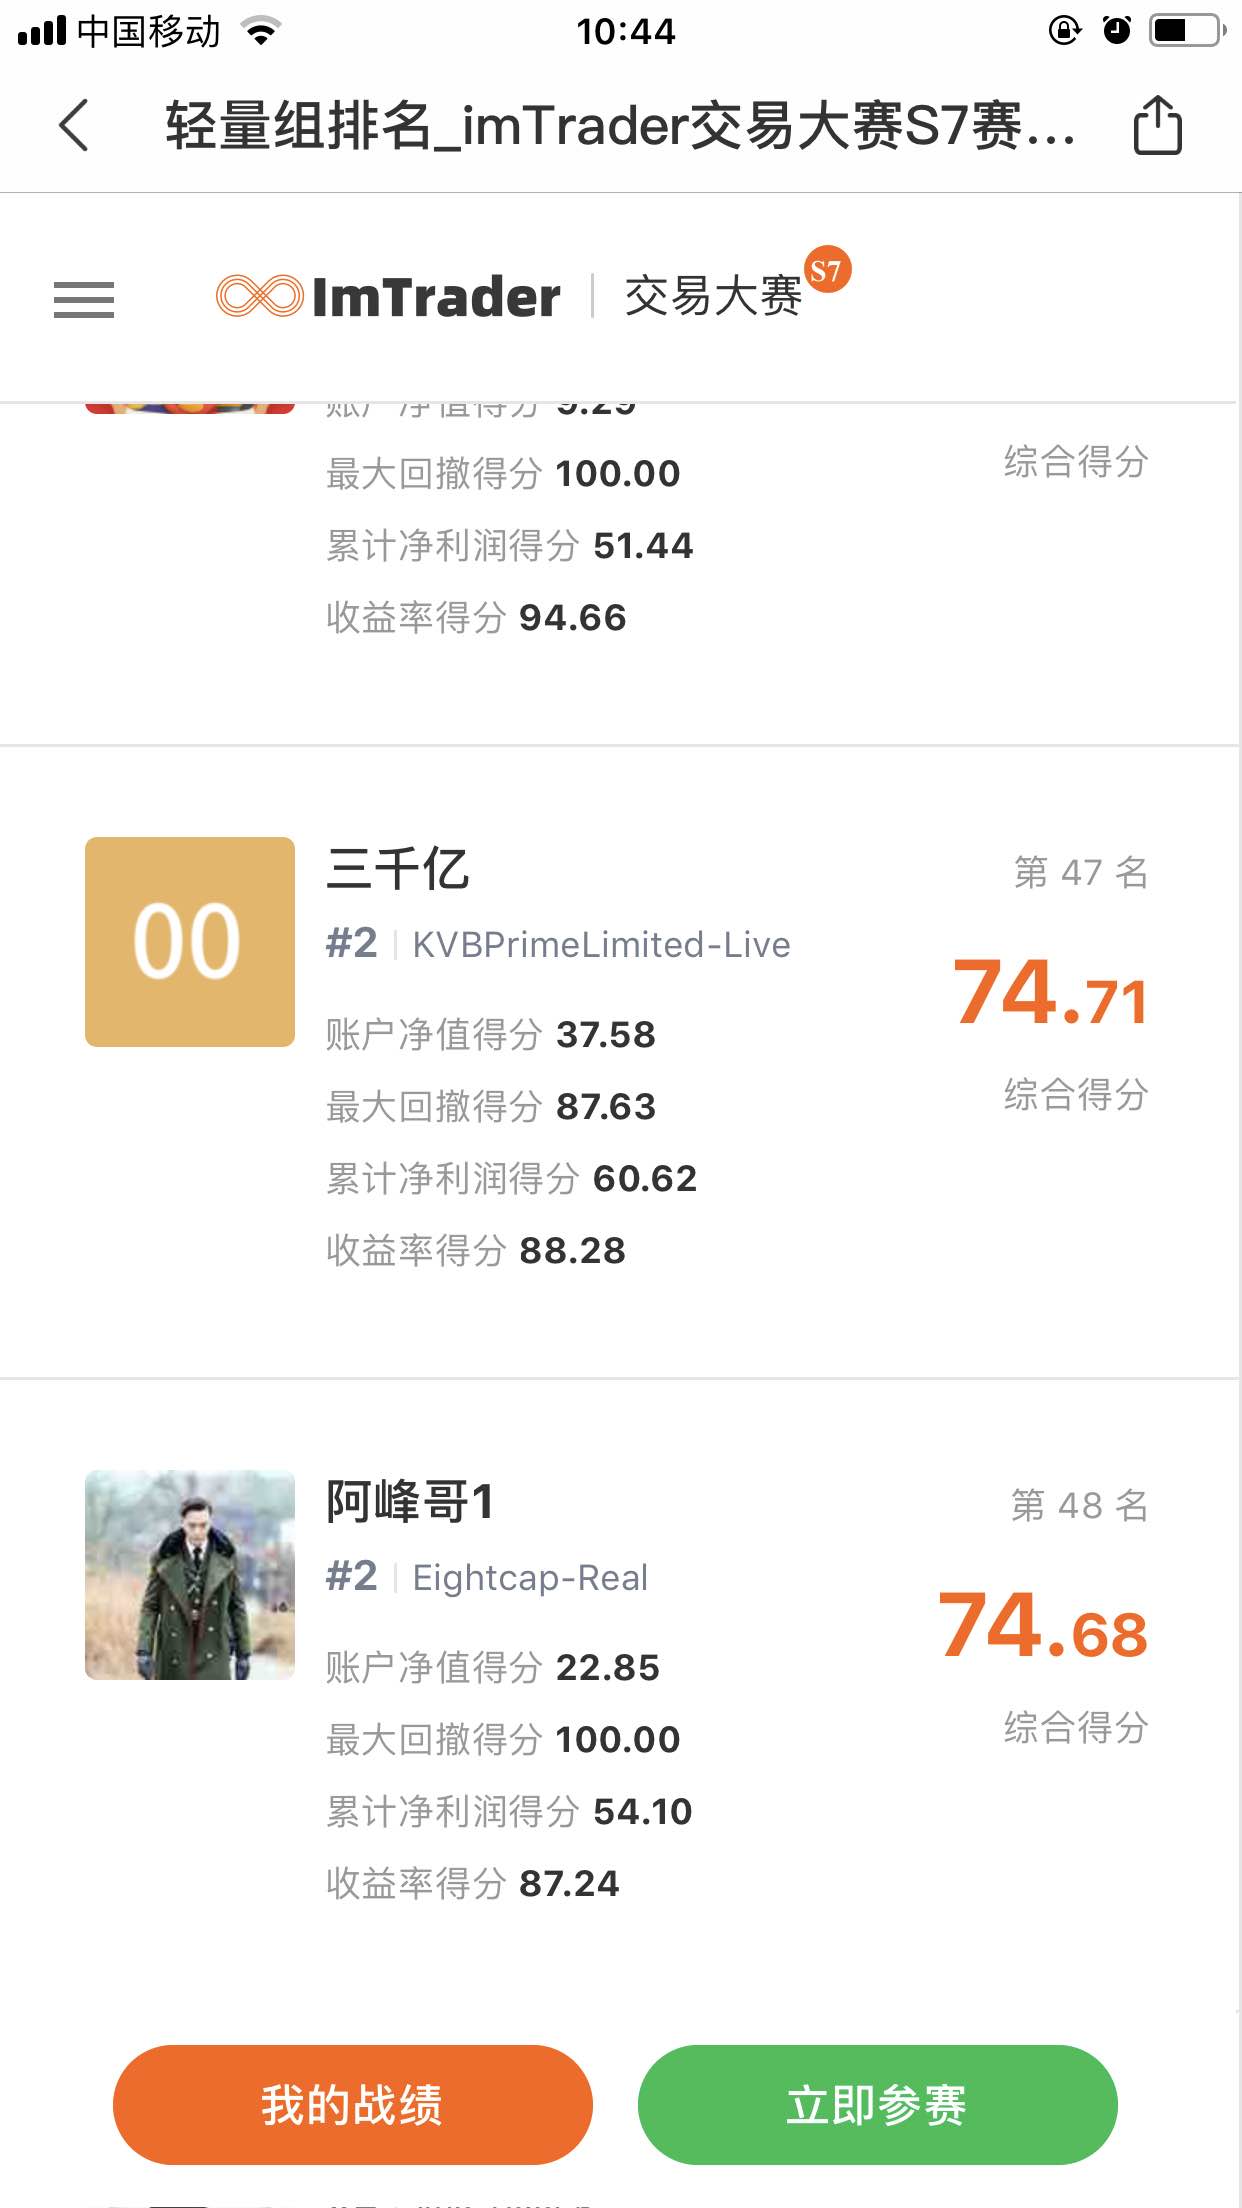
Task: Tap the 我的战绩 button
Action: pos(353,2104)
